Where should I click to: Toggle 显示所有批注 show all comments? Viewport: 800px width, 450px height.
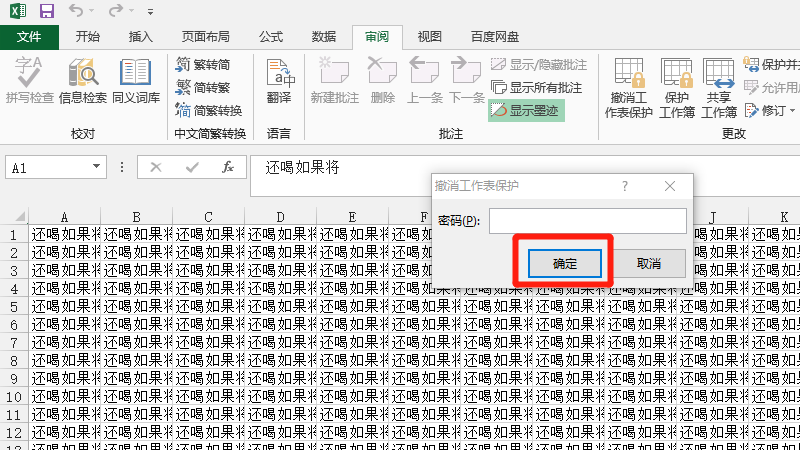536,87
